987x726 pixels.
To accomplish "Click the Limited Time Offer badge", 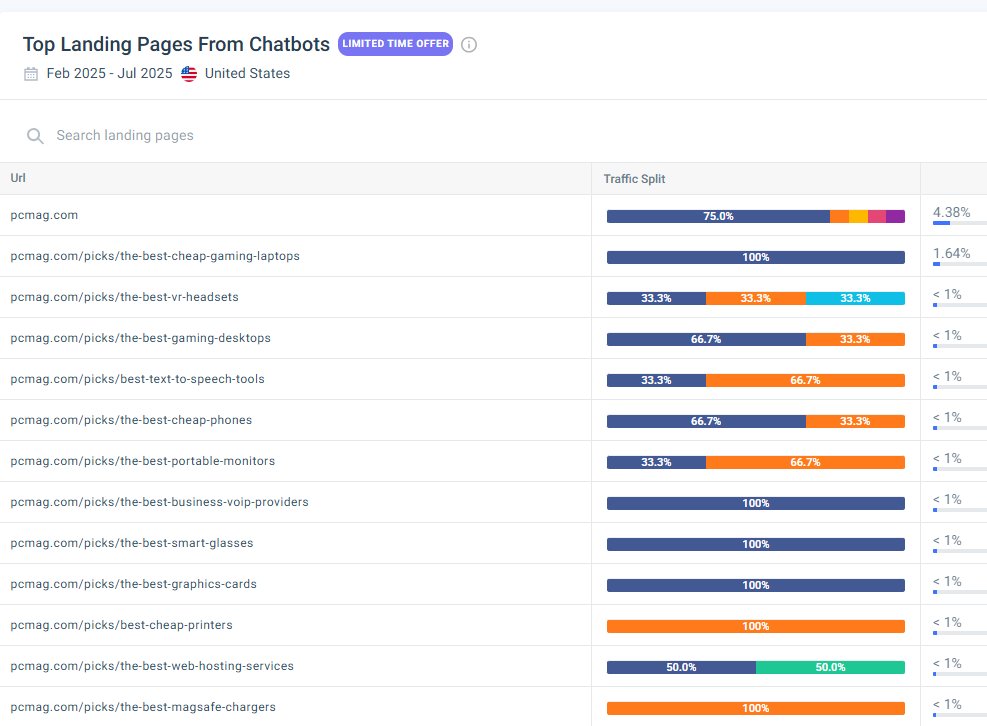I will [395, 44].
